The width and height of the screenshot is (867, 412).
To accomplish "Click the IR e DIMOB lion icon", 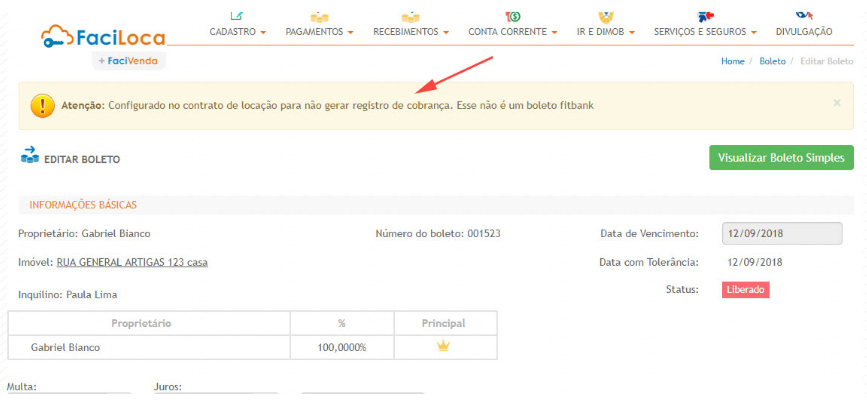I will click(x=604, y=16).
